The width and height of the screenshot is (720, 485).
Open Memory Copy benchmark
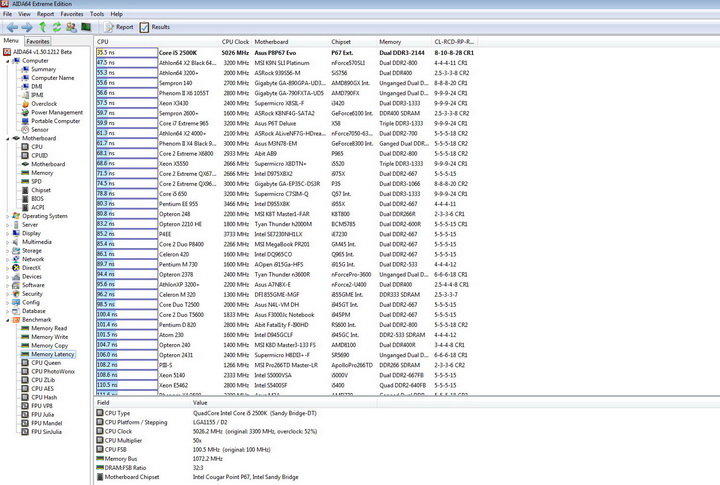pos(49,345)
